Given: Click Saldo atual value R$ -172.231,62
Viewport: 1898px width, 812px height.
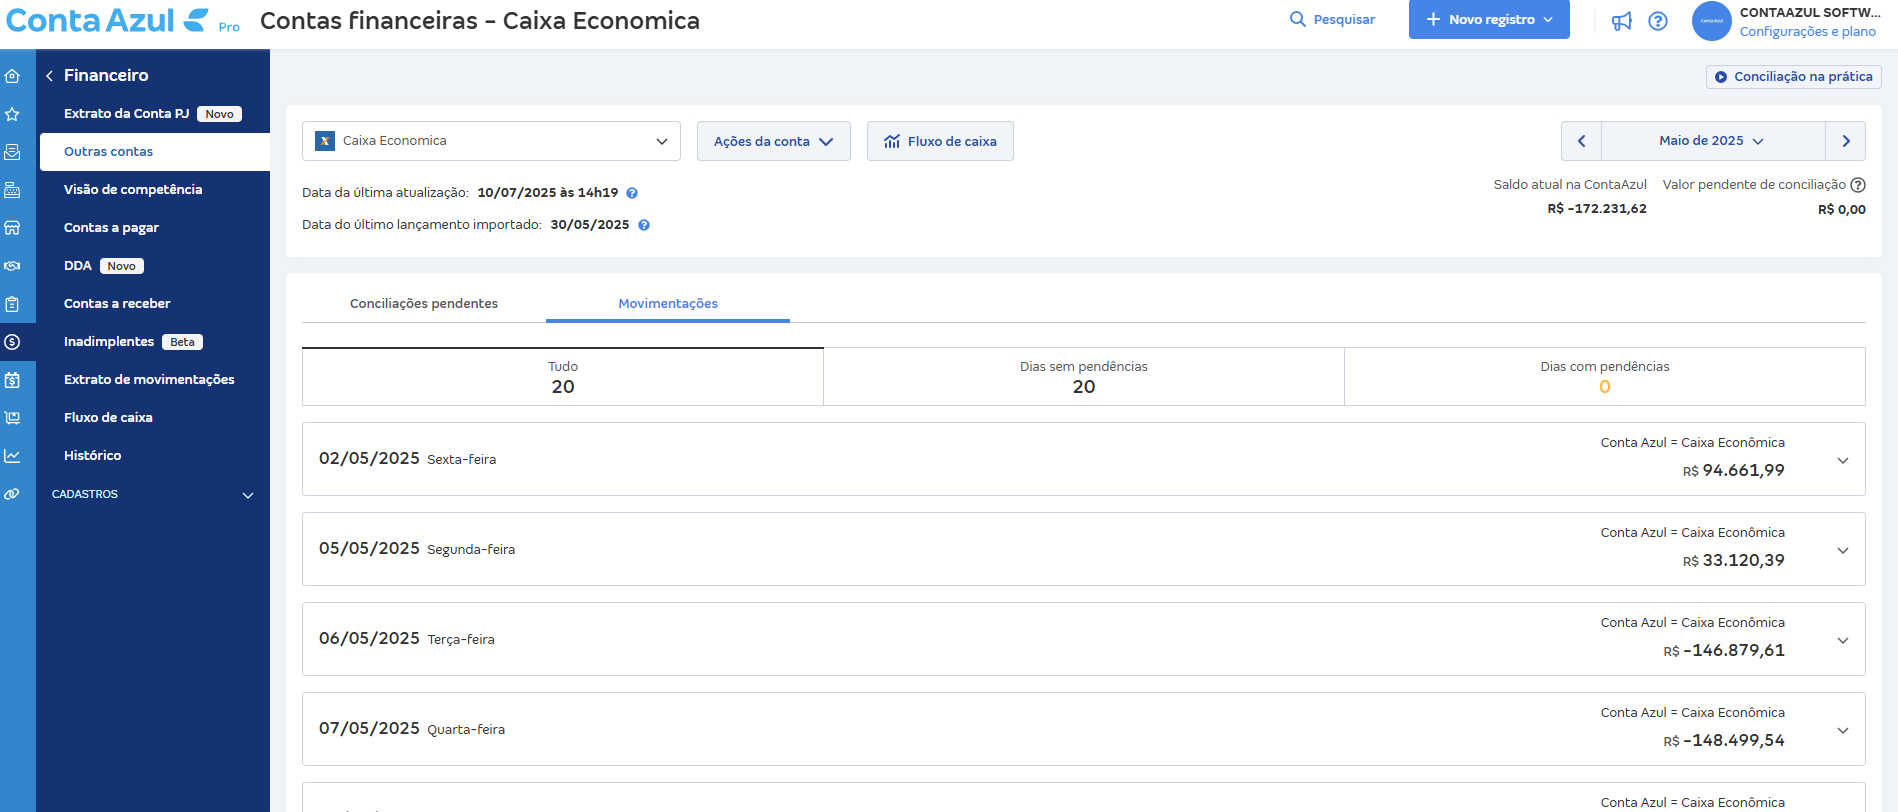Looking at the screenshot, I should (1597, 209).
